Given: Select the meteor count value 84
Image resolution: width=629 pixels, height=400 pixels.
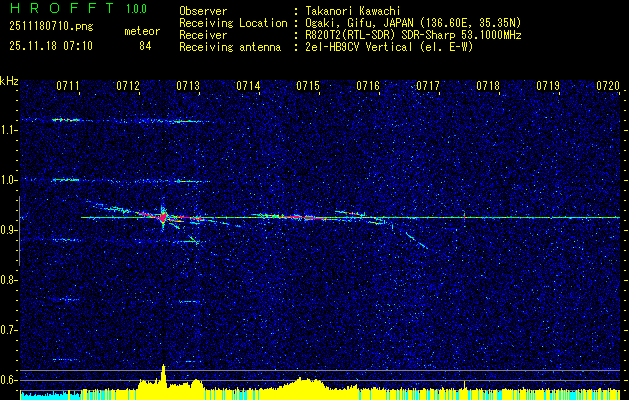Looking at the screenshot, I should [x=145, y=46].
